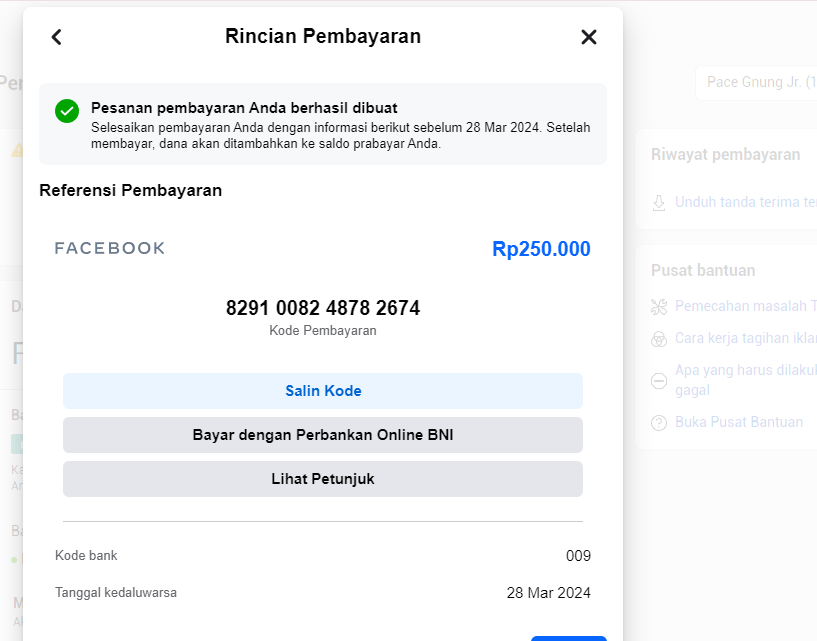Click the download icon beside Unduh tanda terima

tap(659, 202)
